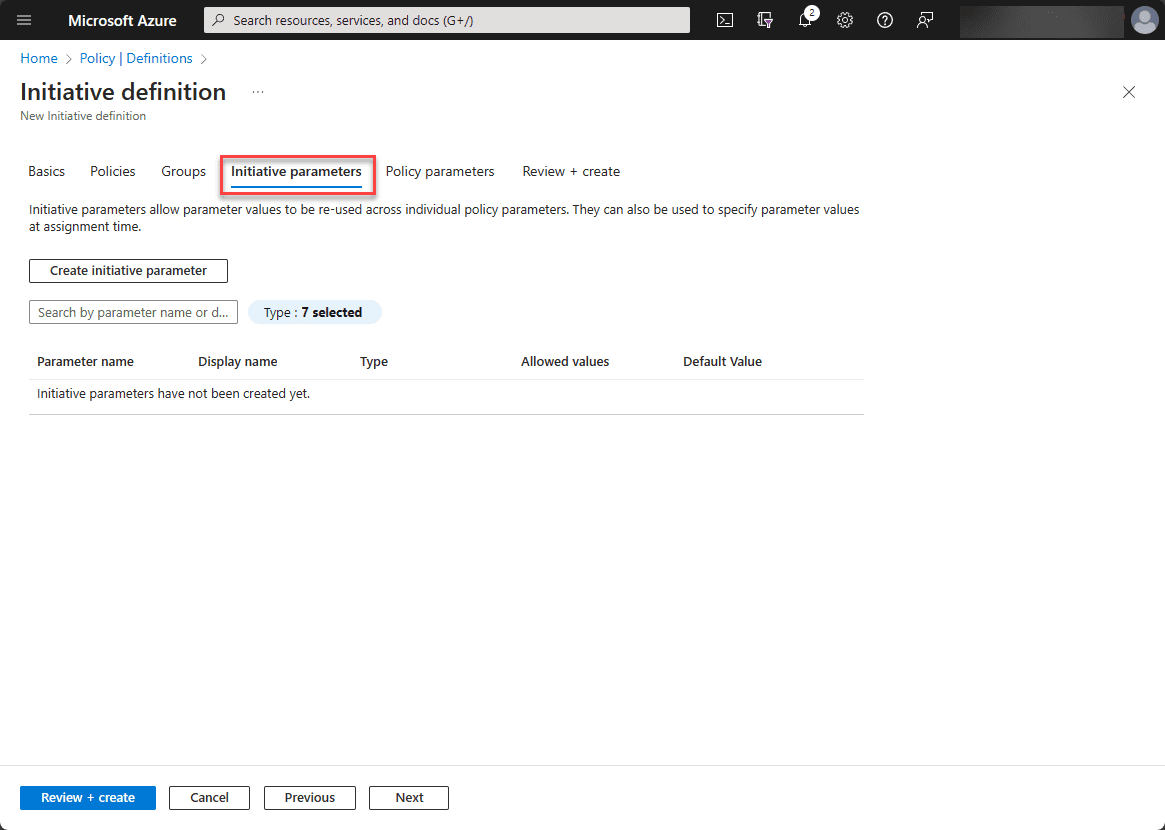Open the portal settings gear

845,20
